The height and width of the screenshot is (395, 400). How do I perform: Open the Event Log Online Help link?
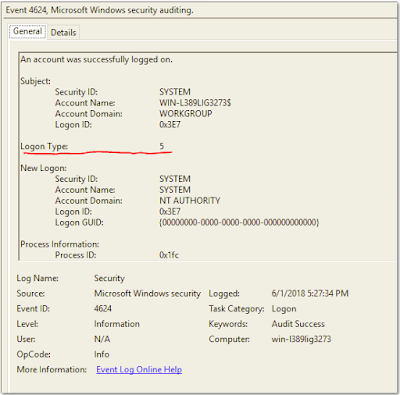tap(139, 369)
